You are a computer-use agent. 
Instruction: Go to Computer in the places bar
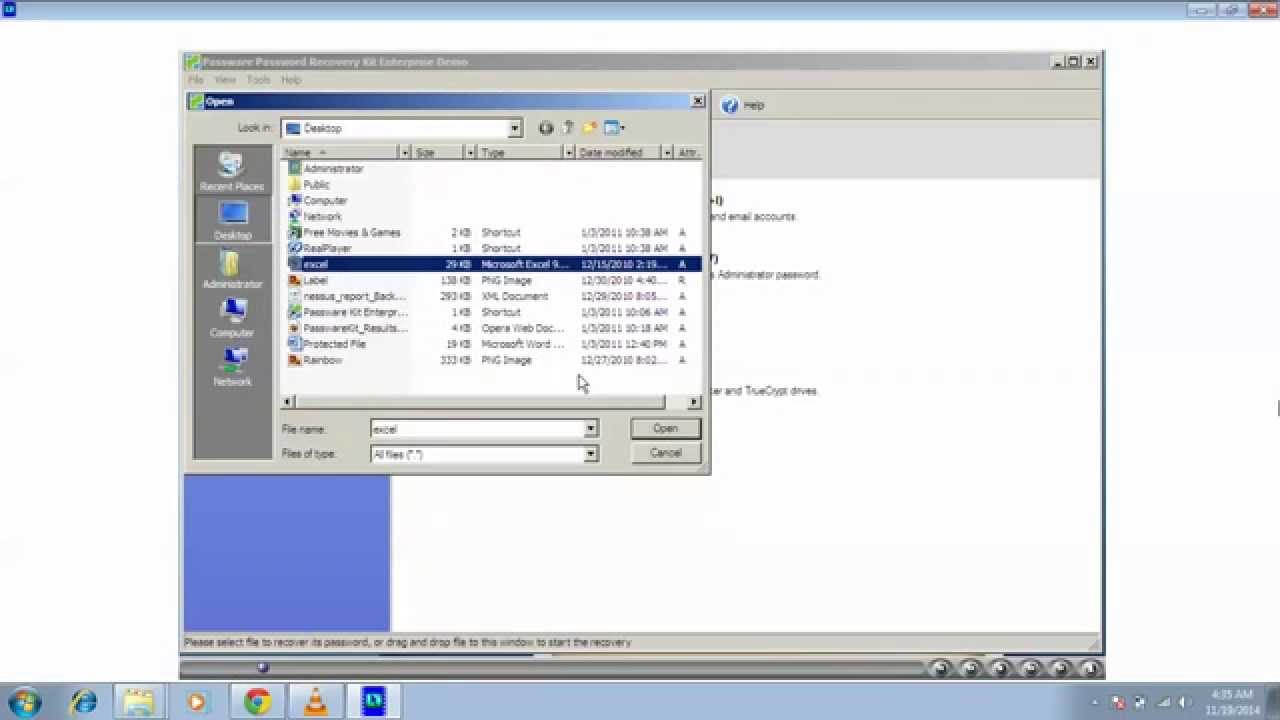[x=232, y=318]
